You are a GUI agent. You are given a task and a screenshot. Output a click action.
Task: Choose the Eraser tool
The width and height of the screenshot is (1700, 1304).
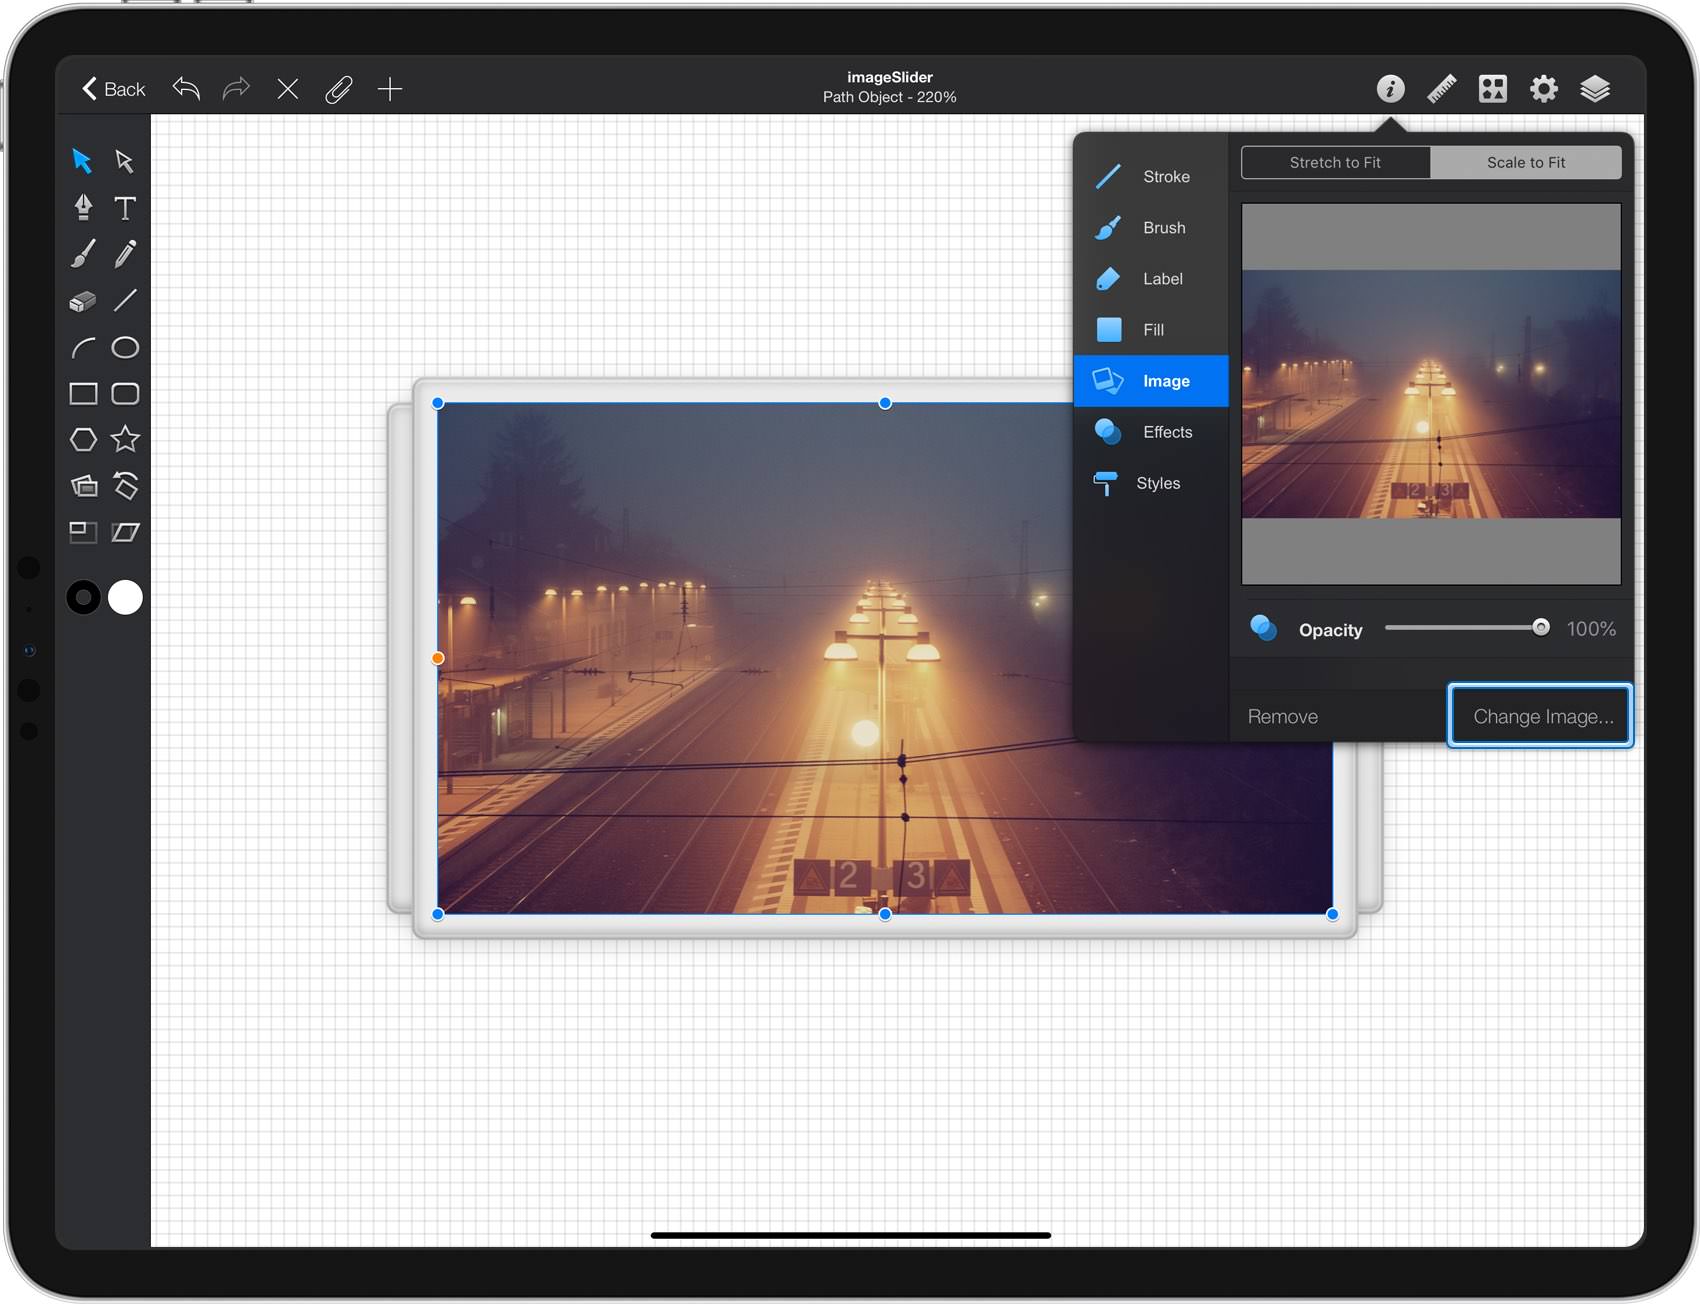coord(83,301)
